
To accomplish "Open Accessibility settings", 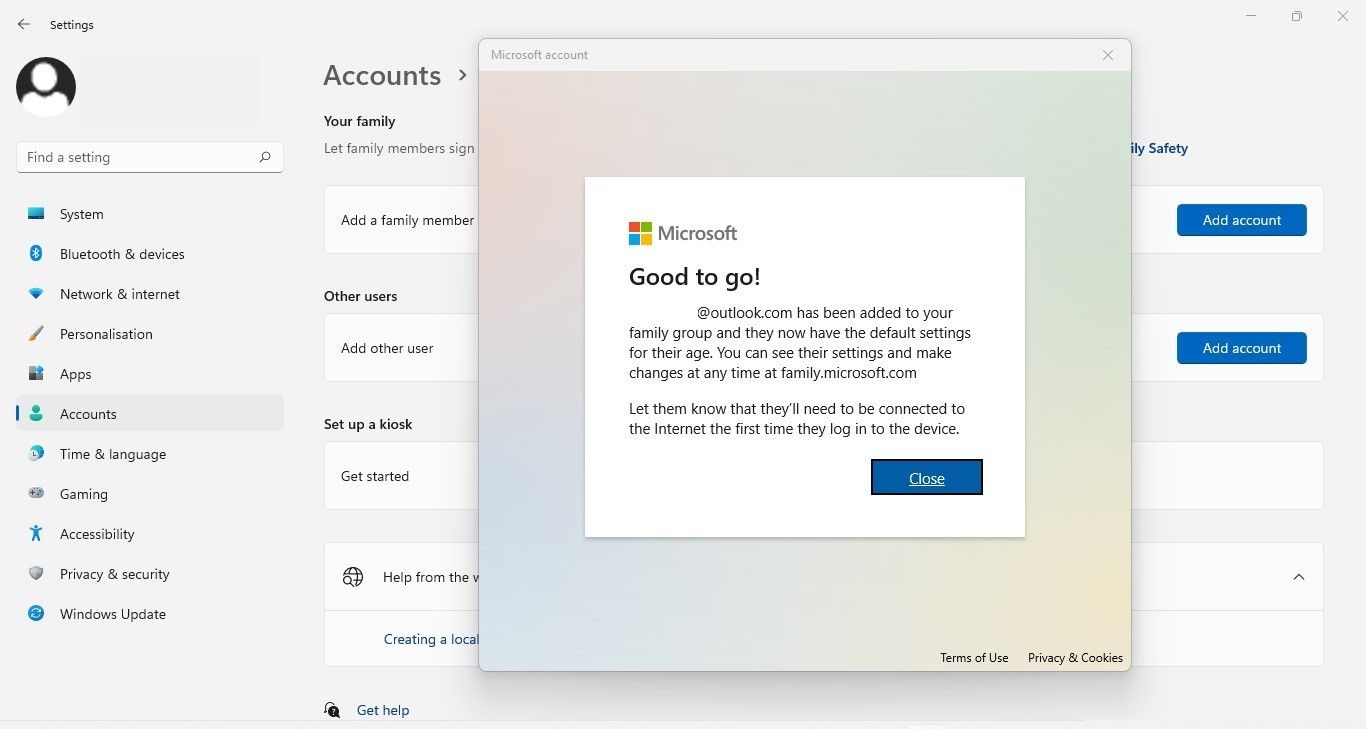I will click(x=150, y=534).
